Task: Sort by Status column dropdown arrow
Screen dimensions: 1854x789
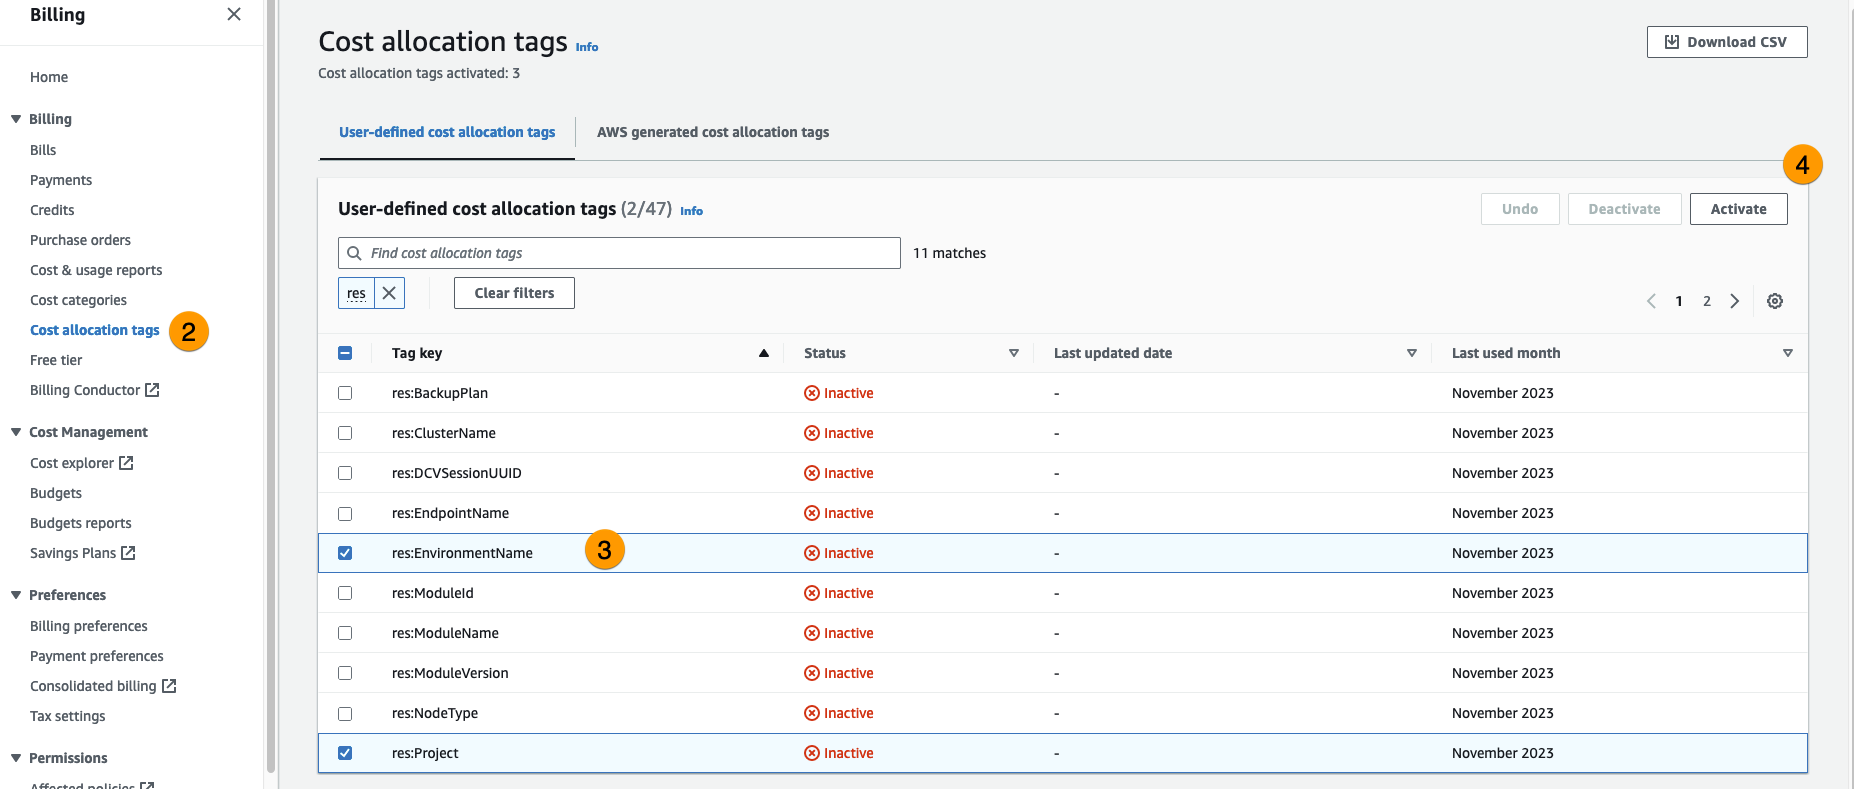Action: click(x=1013, y=353)
